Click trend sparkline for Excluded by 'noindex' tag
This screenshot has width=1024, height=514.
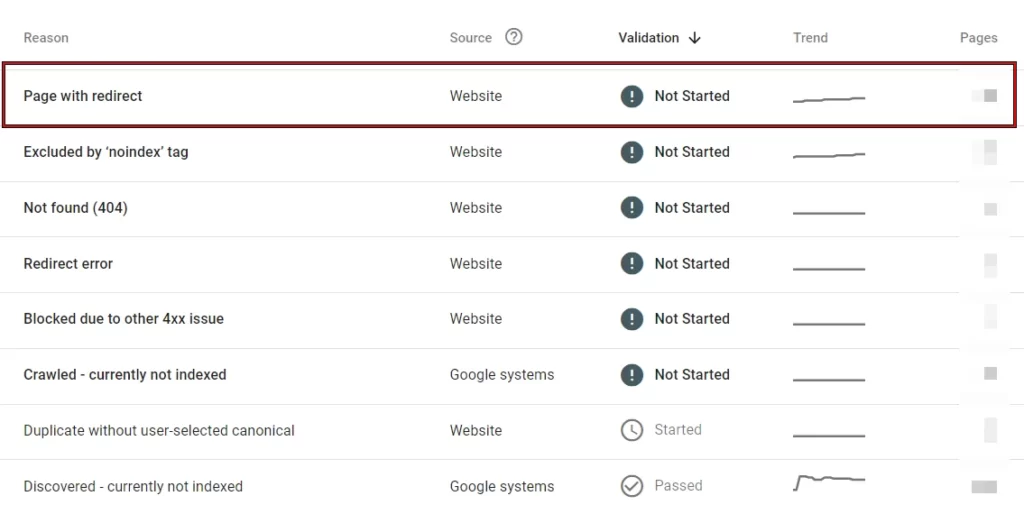click(829, 155)
